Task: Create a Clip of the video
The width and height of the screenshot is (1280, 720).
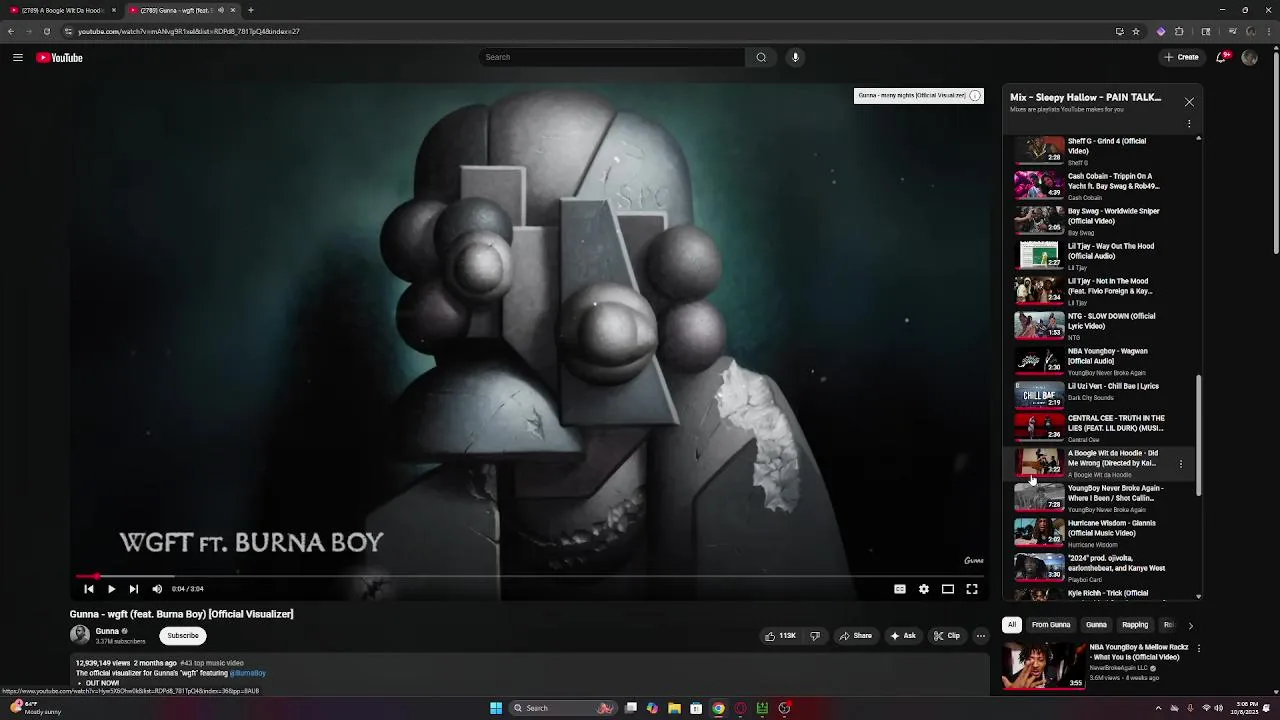Action: tap(947, 636)
